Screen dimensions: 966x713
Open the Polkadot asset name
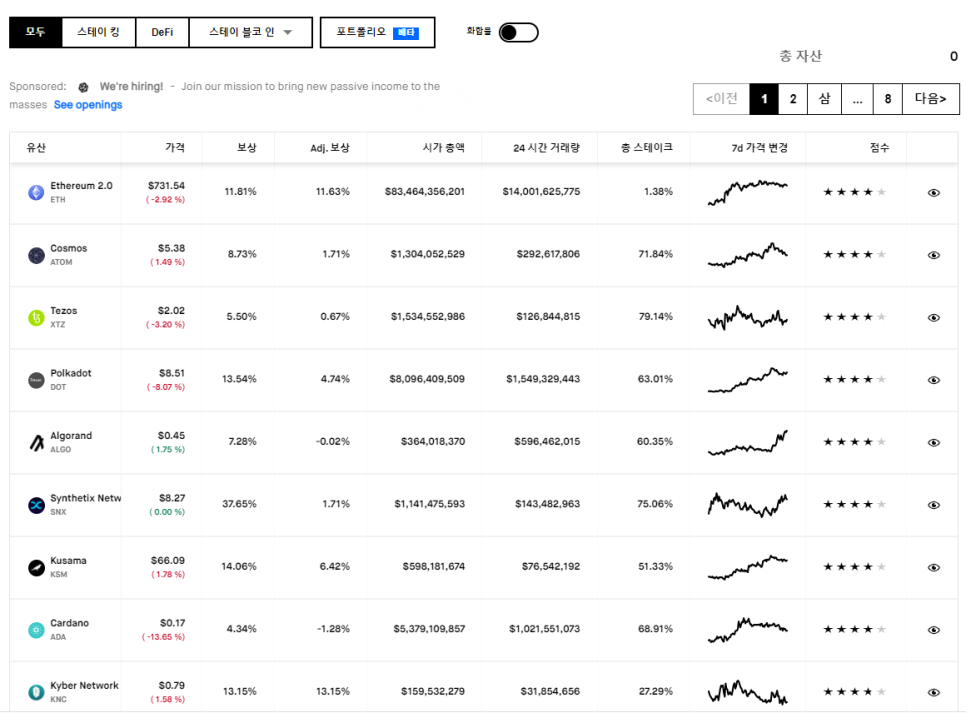pos(71,373)
